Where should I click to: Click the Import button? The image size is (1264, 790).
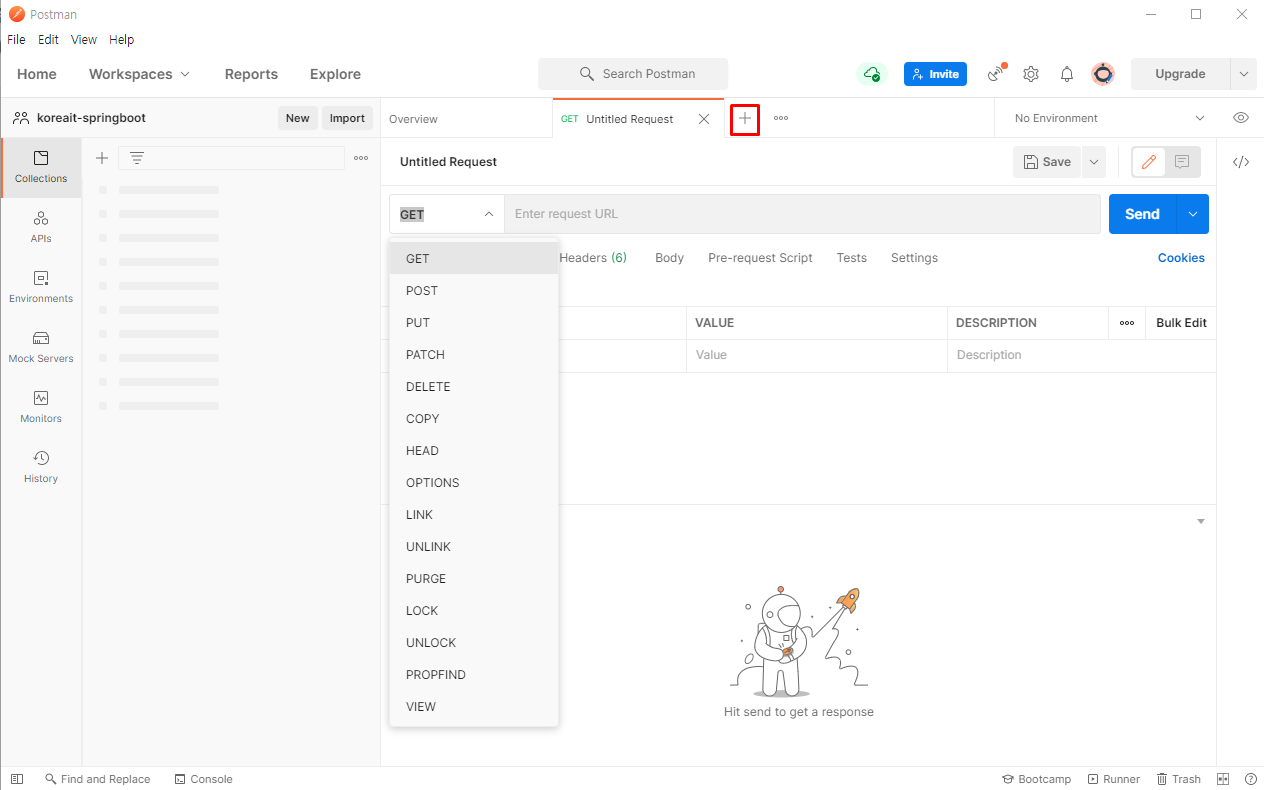pos(347,118)
